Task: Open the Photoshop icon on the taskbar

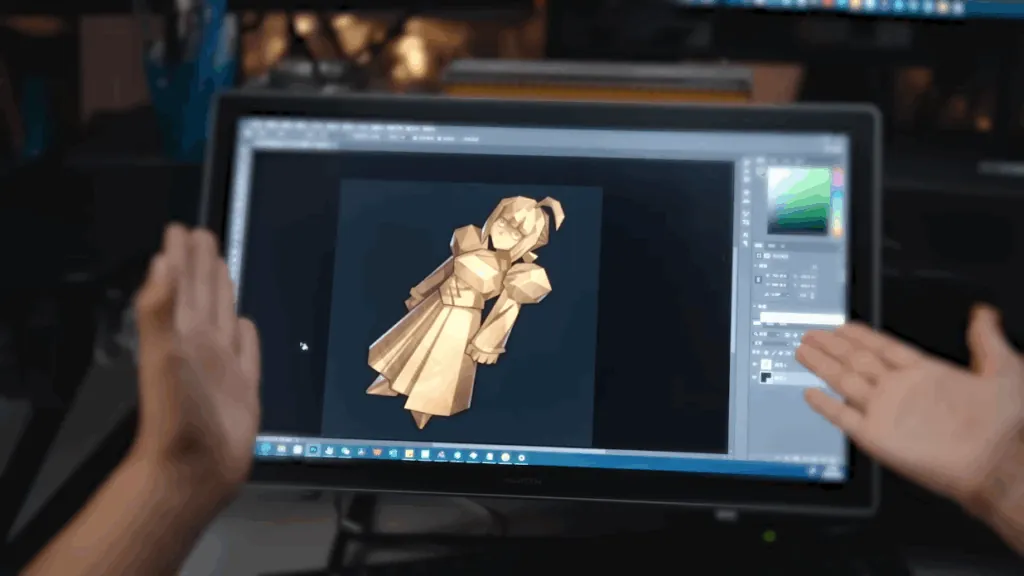Action: (x=313, y=450)
